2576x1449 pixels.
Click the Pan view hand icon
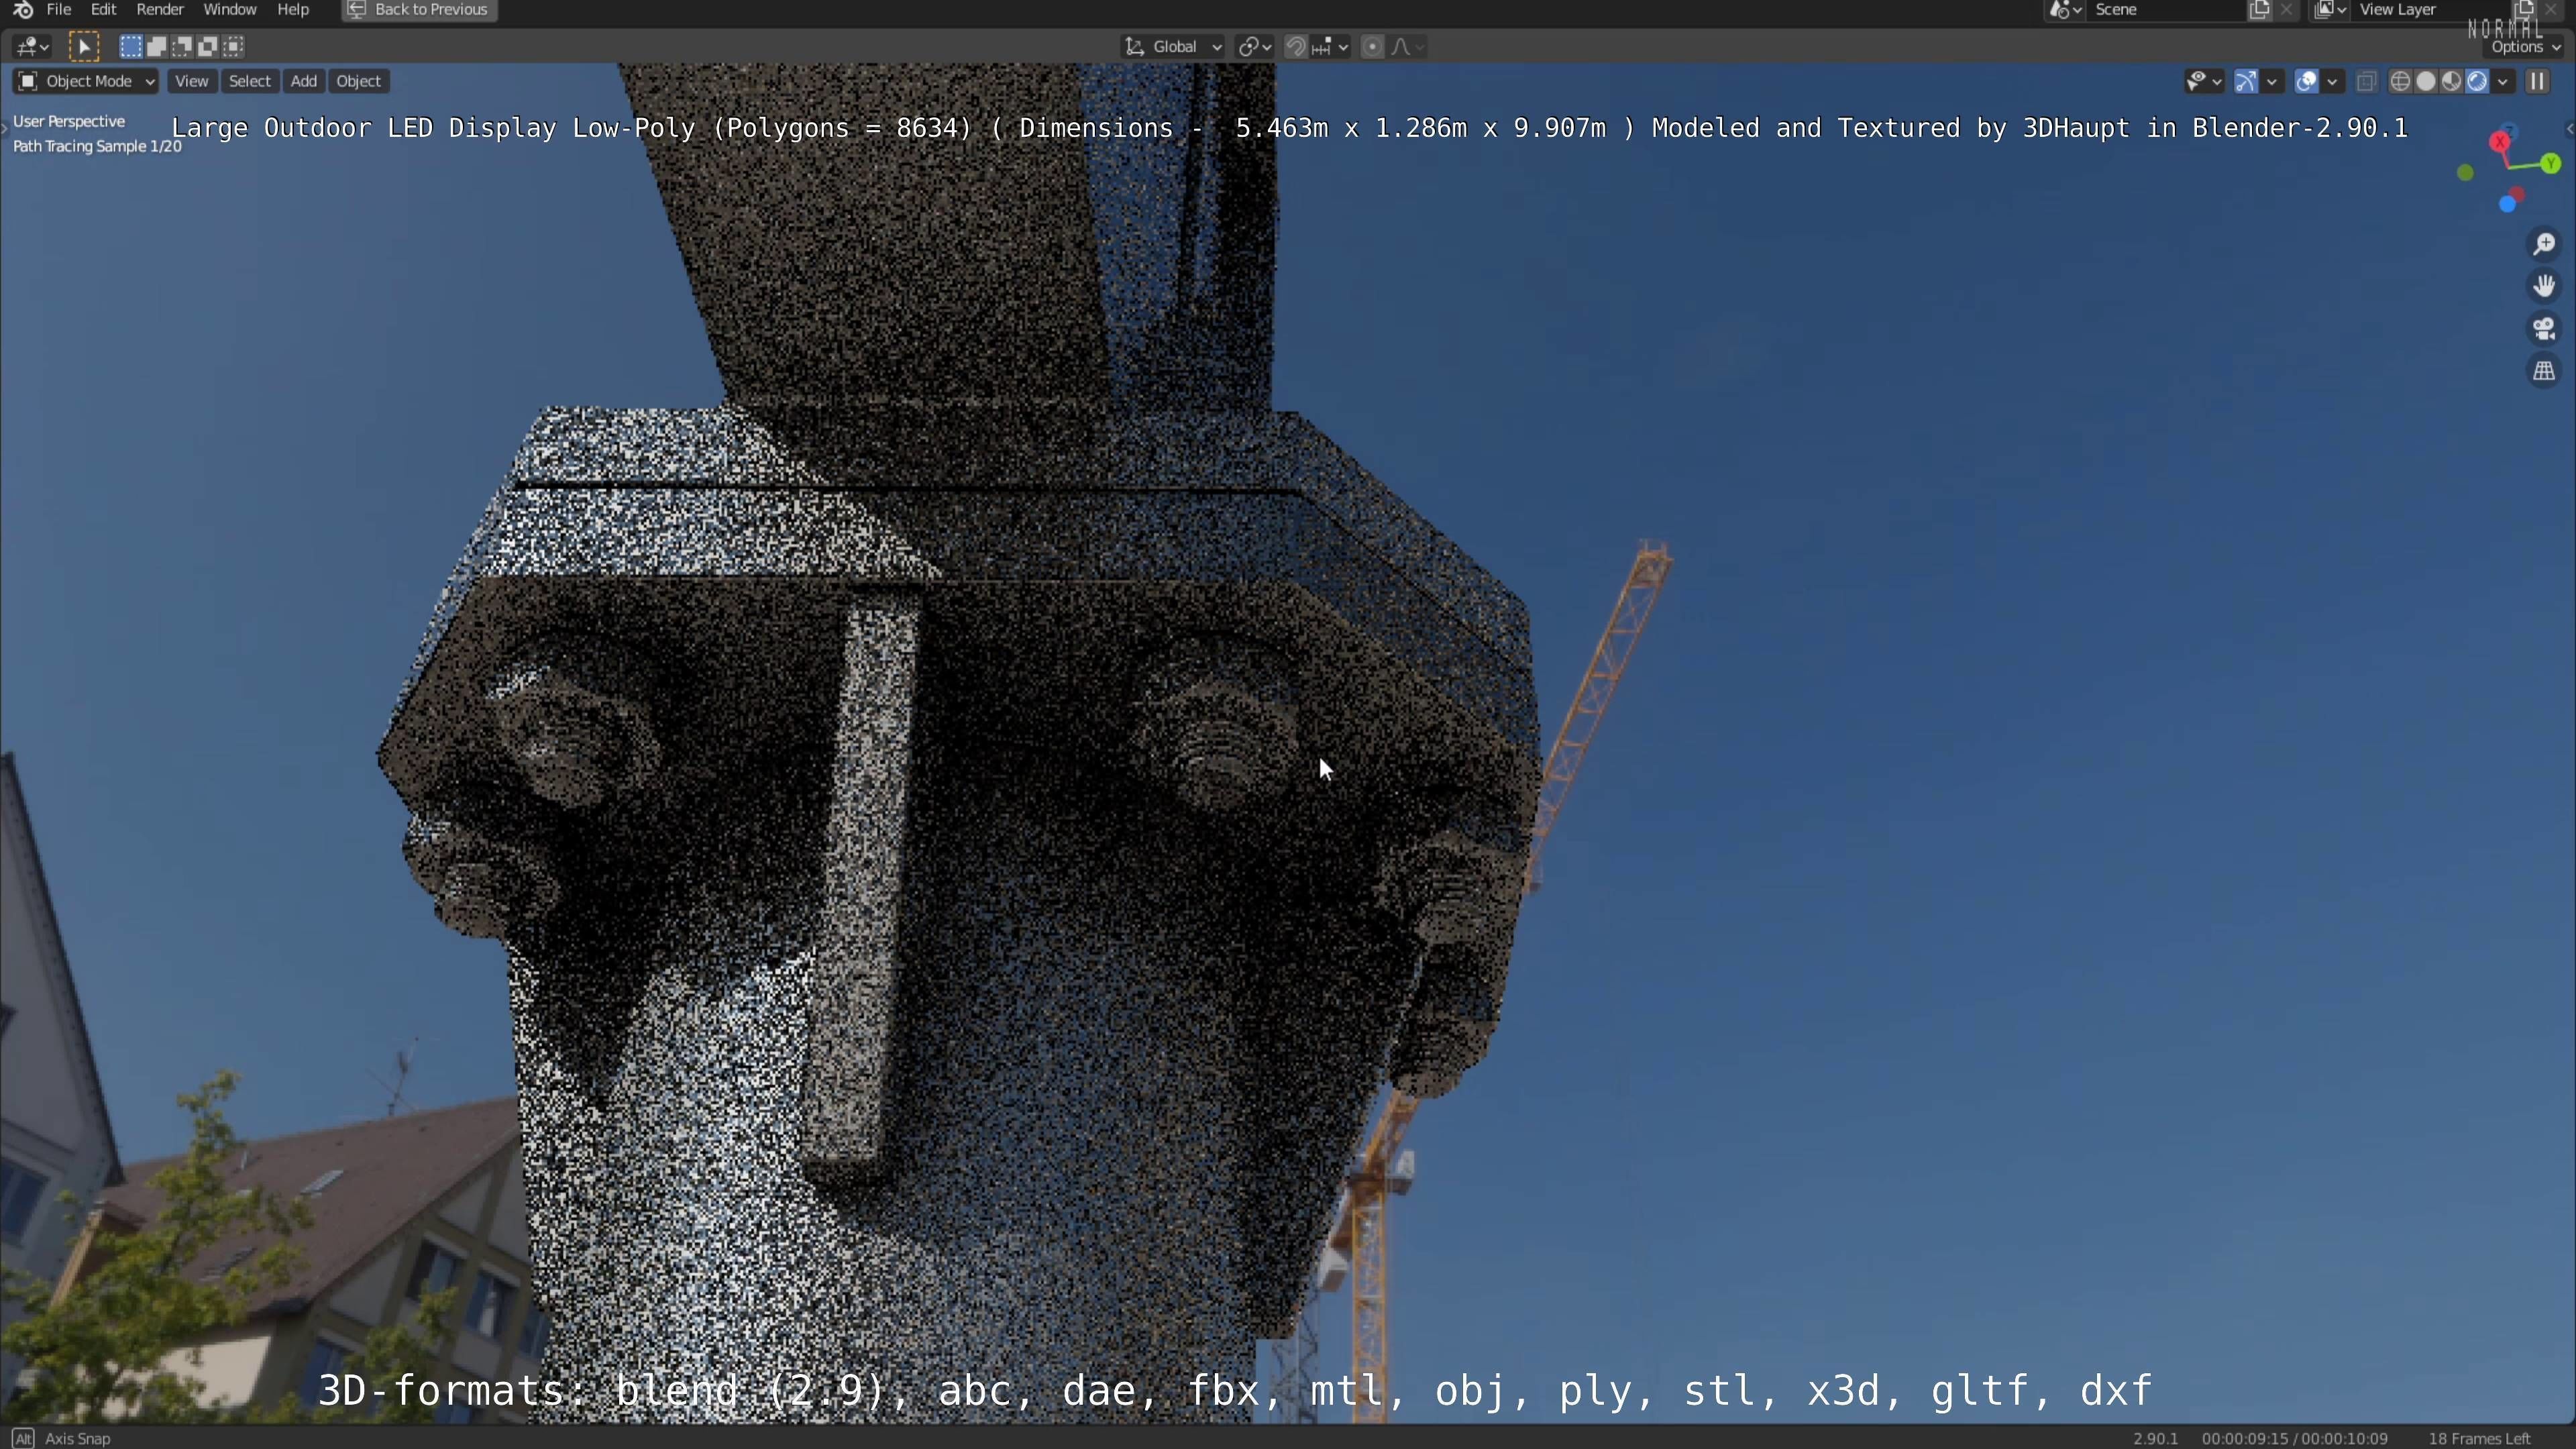2544,287
